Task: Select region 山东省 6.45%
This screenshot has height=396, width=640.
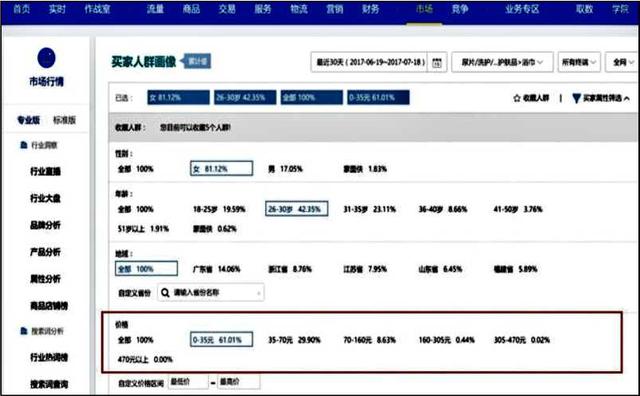Action: 440,269
